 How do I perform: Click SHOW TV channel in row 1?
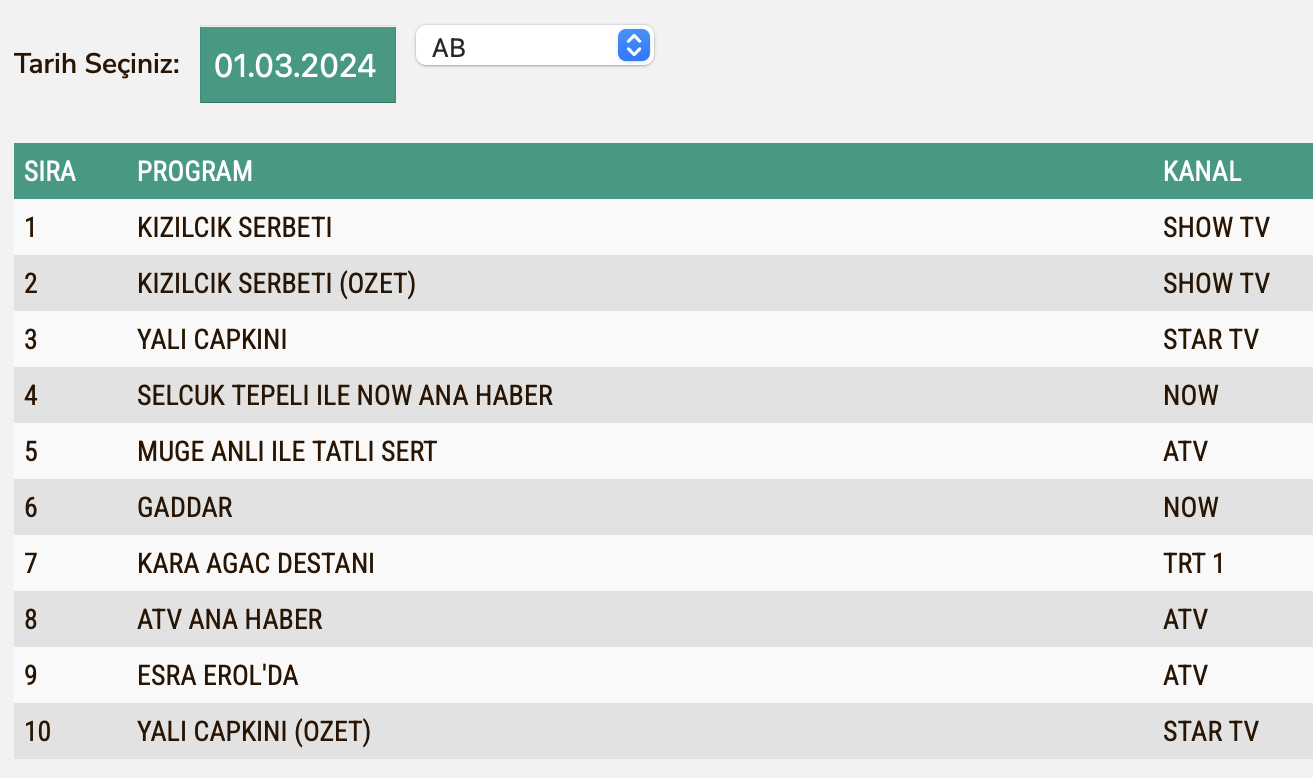tap(1216, 227)
